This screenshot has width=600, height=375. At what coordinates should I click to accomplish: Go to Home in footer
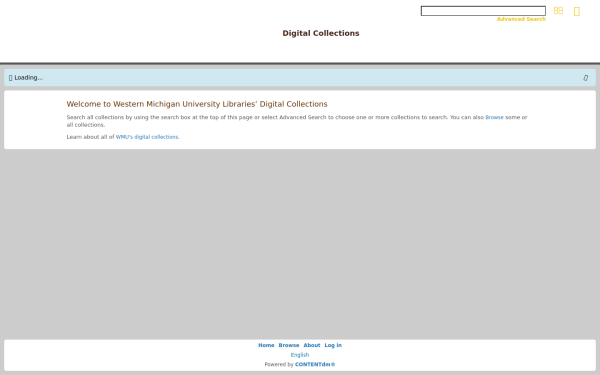point(266,345)
